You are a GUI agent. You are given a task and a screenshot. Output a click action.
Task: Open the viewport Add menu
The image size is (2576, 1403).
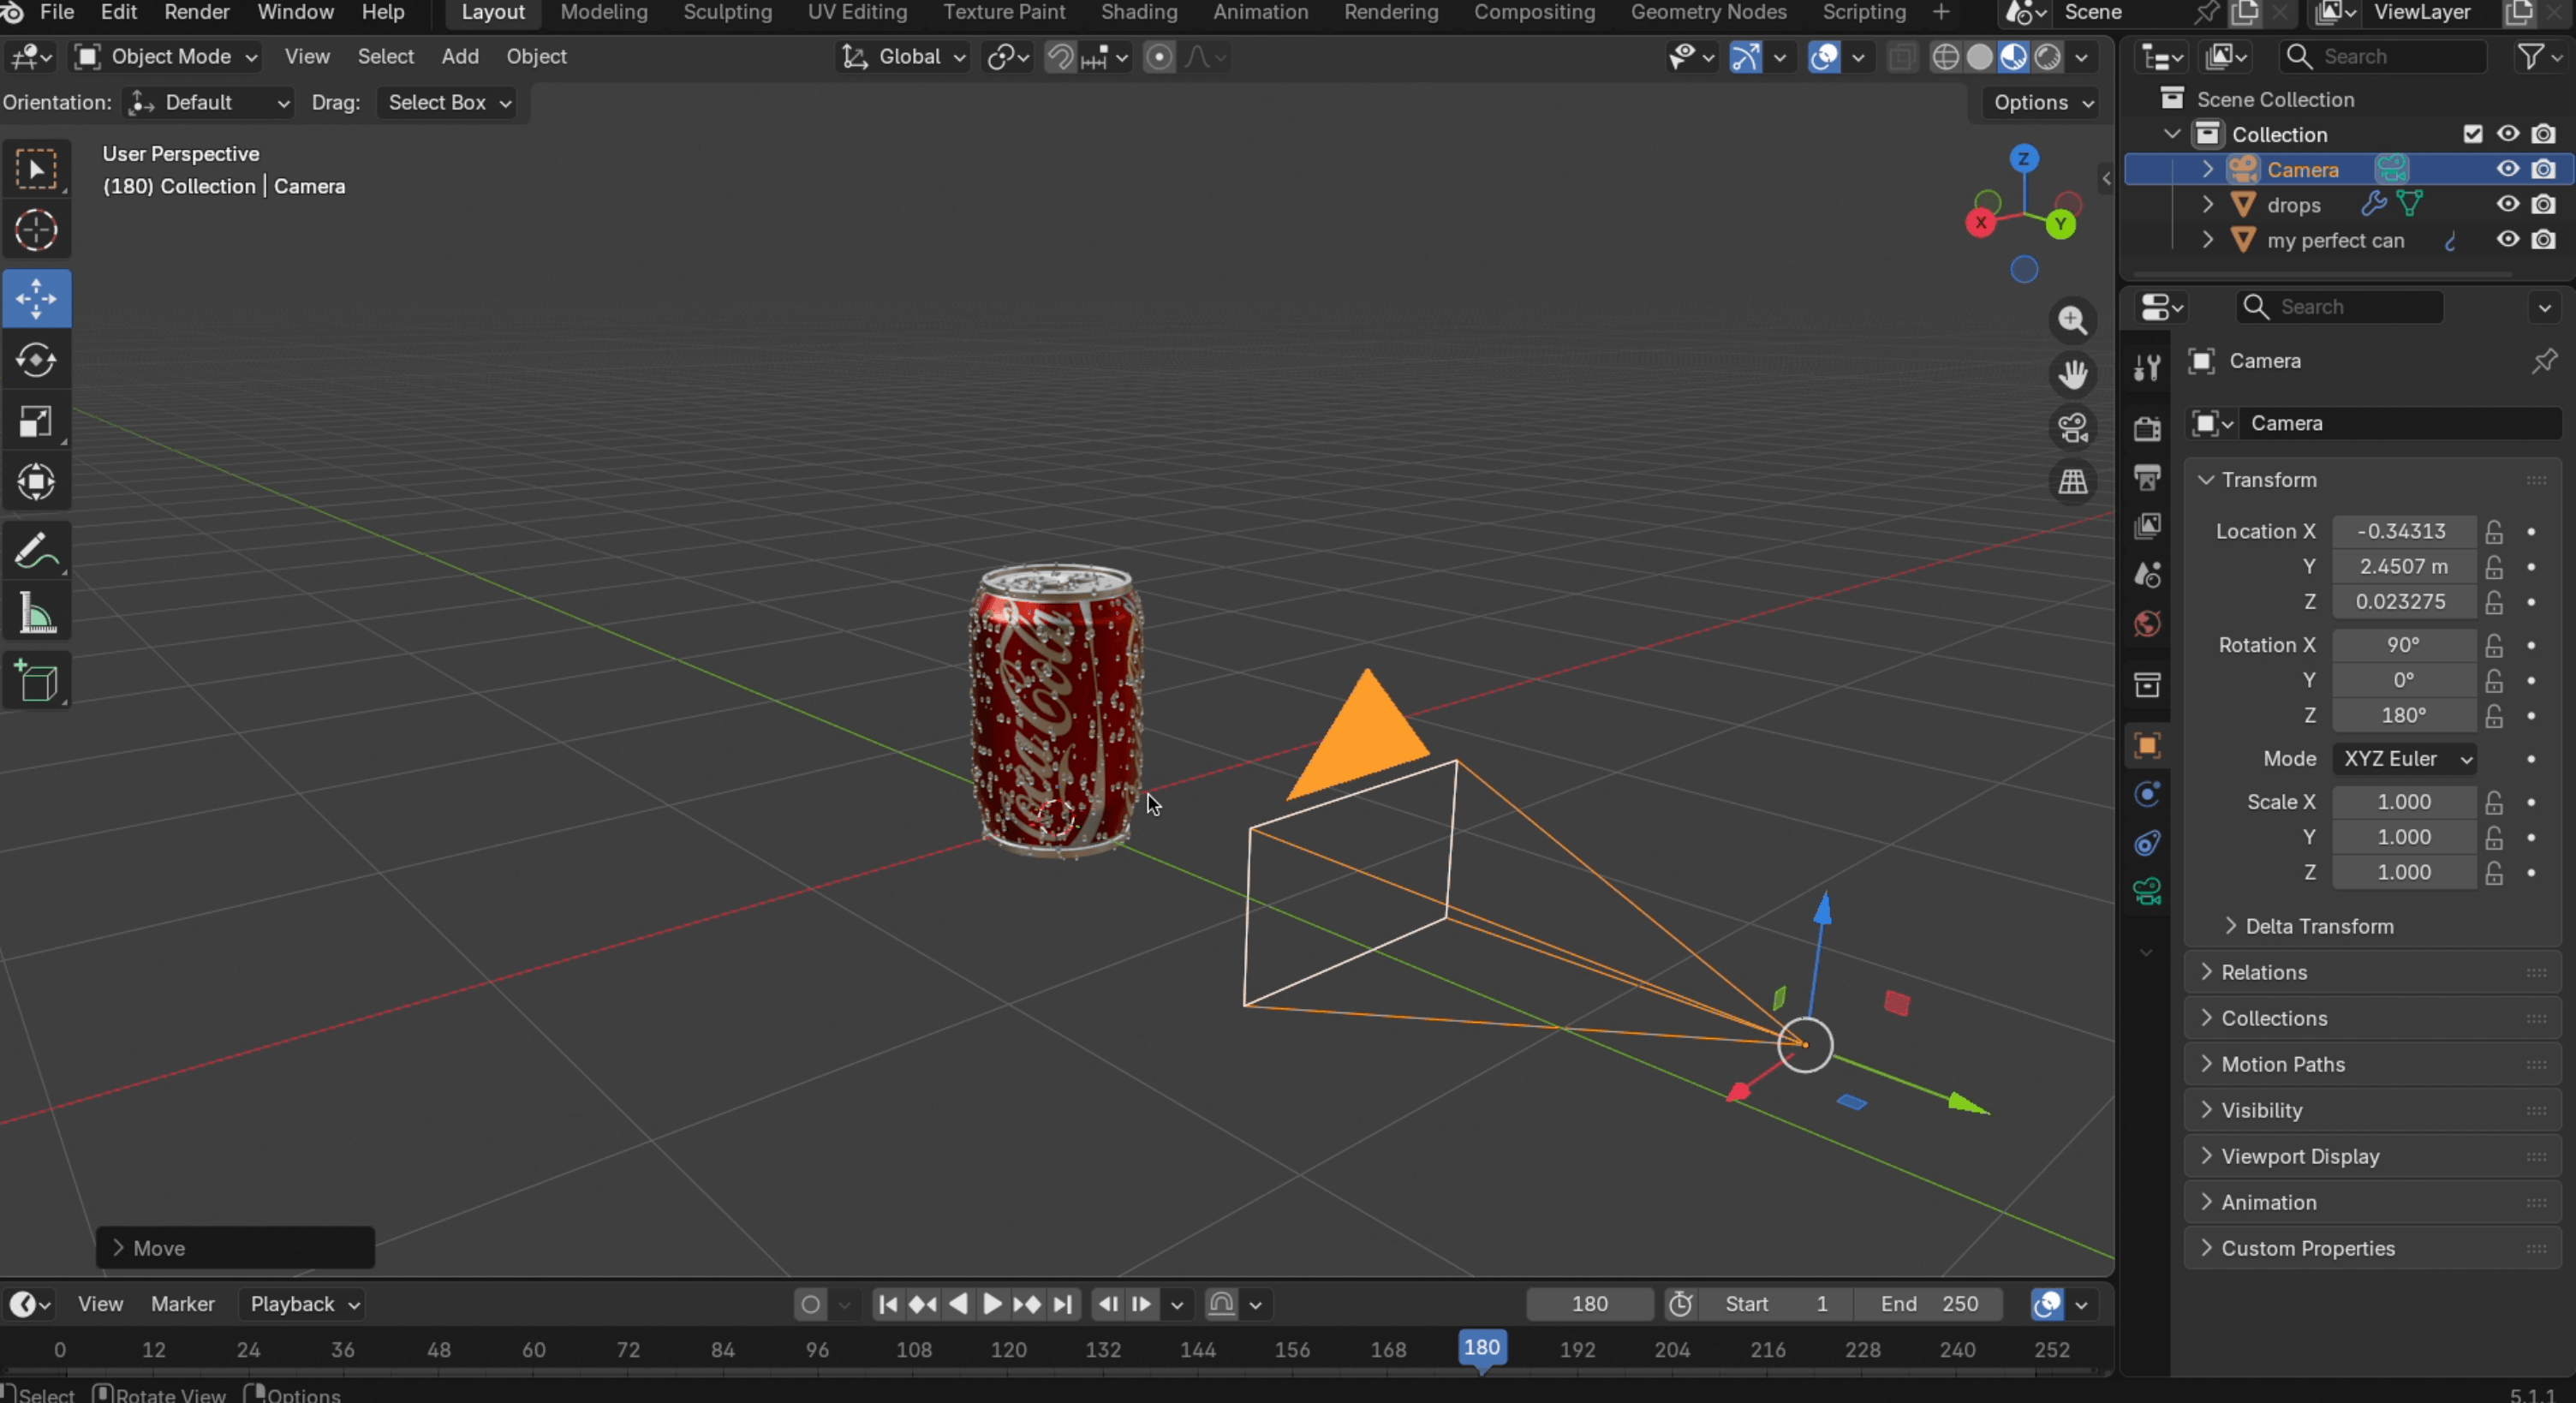pyautogui.click(x=460, y=57)
